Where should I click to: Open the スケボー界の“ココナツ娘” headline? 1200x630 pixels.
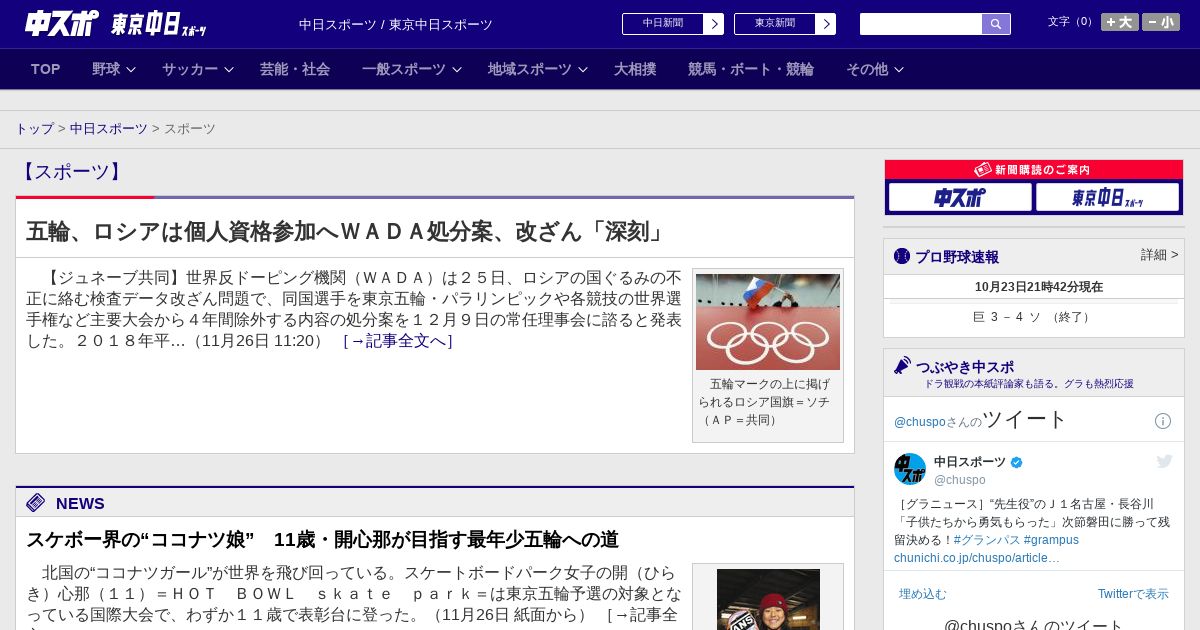click(x=322, y=540)
